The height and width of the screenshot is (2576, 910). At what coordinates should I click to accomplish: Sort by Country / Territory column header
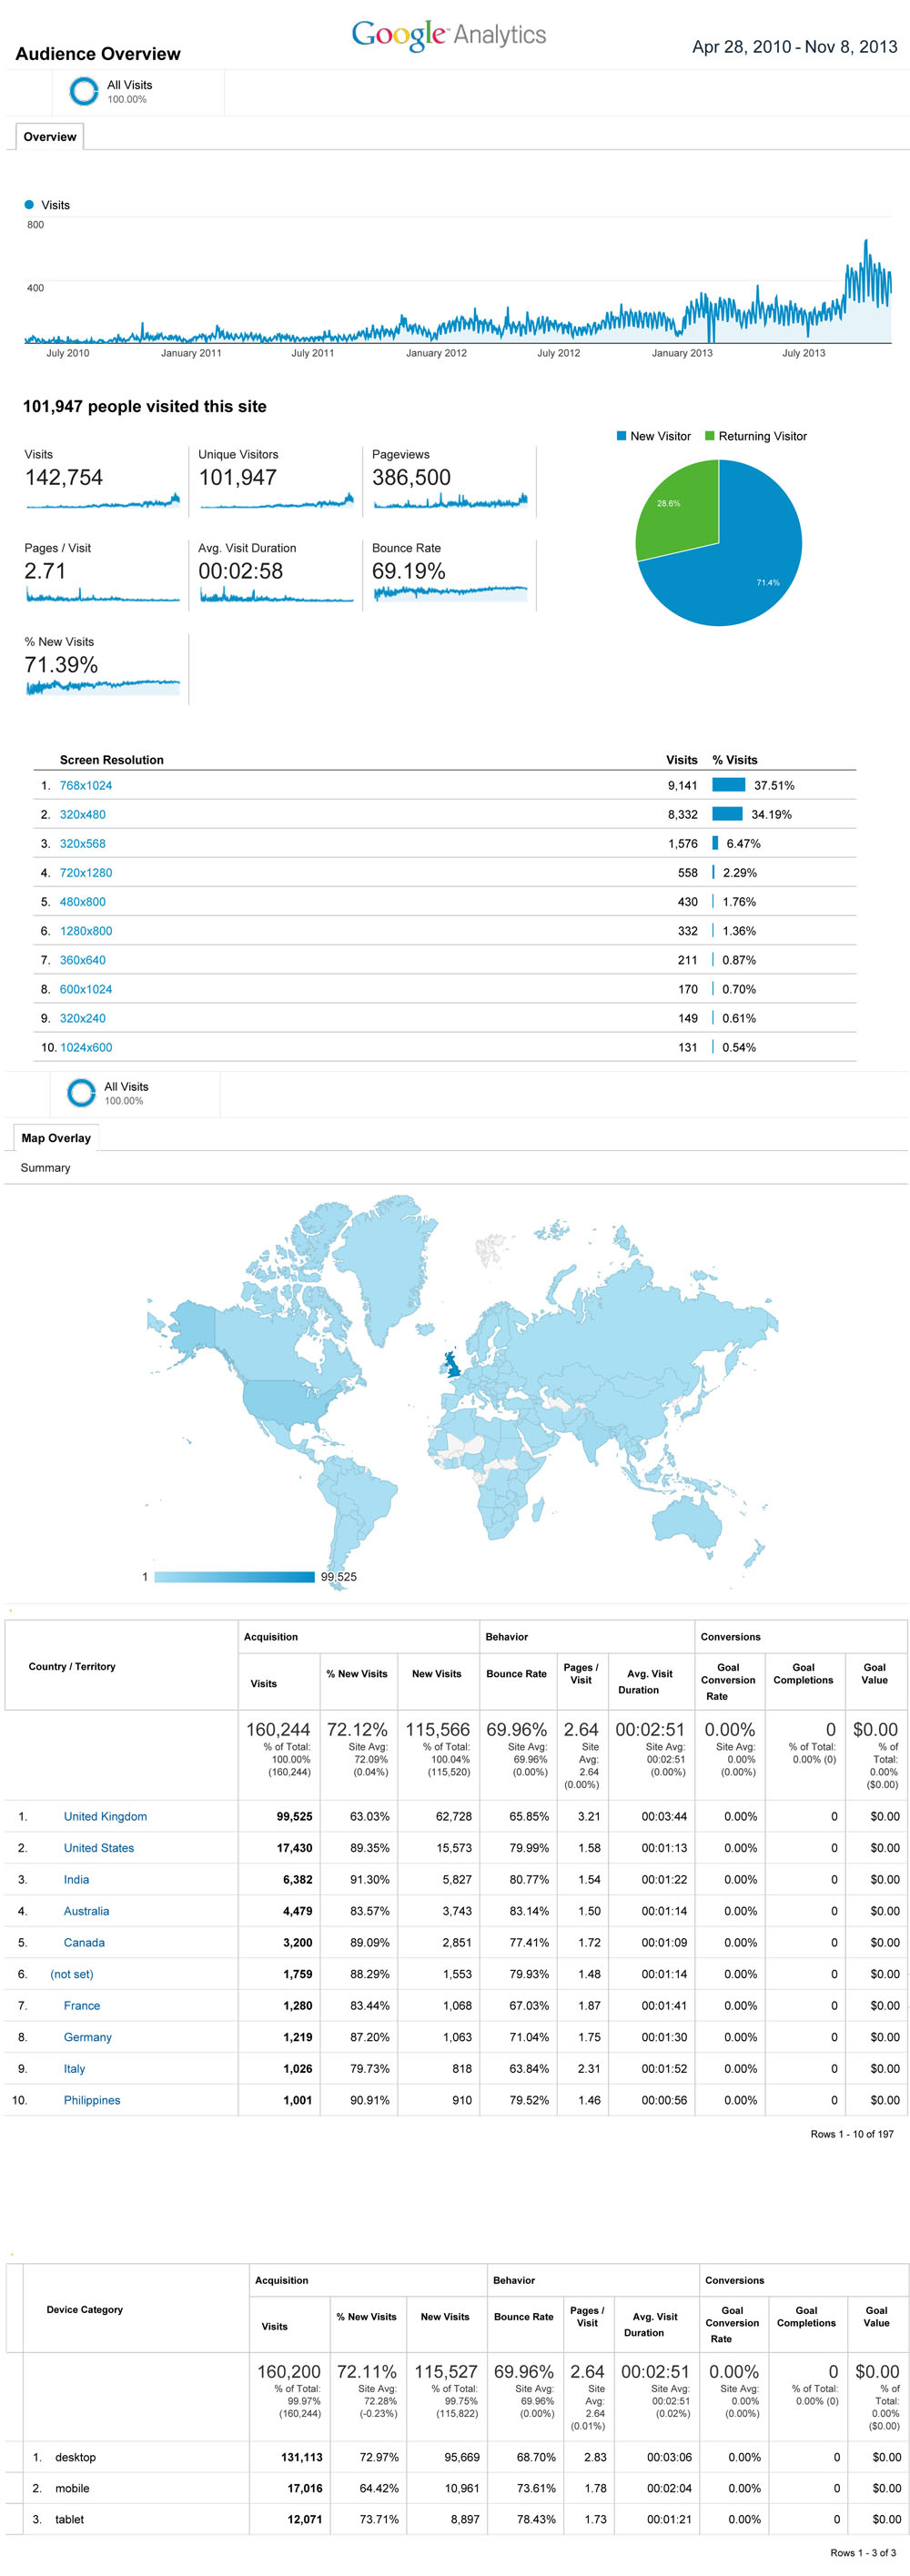pos(72,1667)
